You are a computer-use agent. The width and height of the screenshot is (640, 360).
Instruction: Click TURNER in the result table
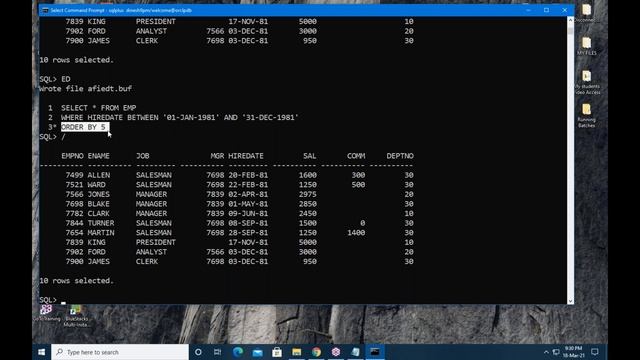tap(101, 223)
